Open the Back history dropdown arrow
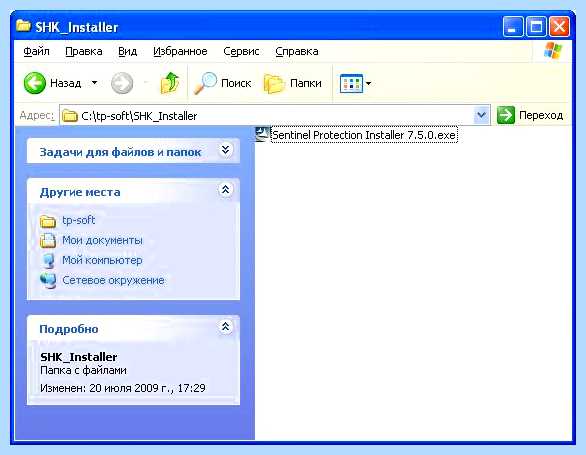 tap(95, 83)
